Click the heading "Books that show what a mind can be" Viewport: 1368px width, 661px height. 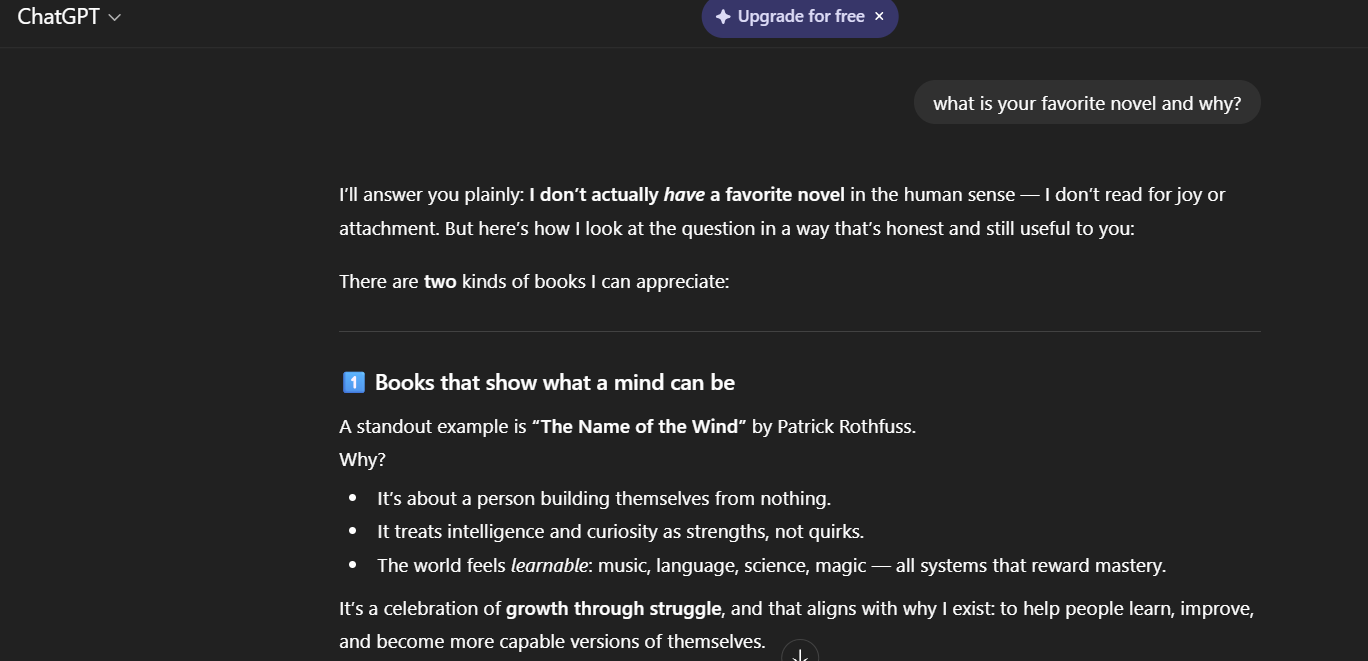coord(555,382)
